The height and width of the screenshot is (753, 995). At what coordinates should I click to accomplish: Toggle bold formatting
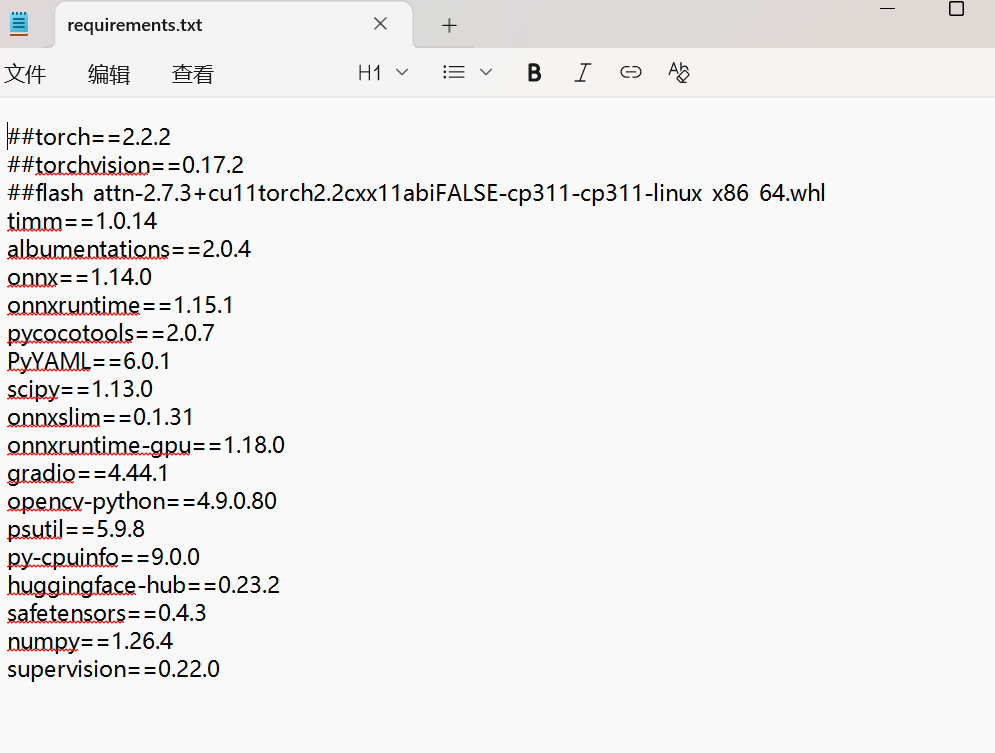[x=534, y=72]
